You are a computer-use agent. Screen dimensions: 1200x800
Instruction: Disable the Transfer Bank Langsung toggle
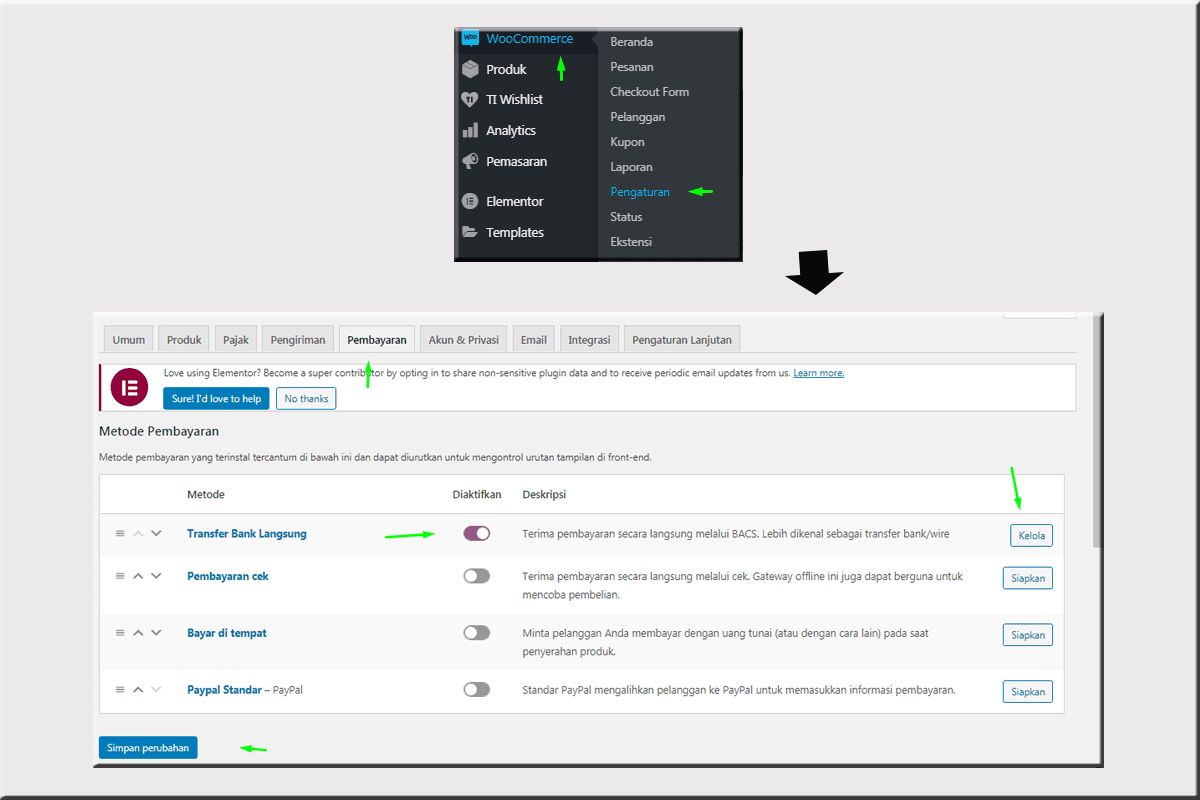click(477, 534)
